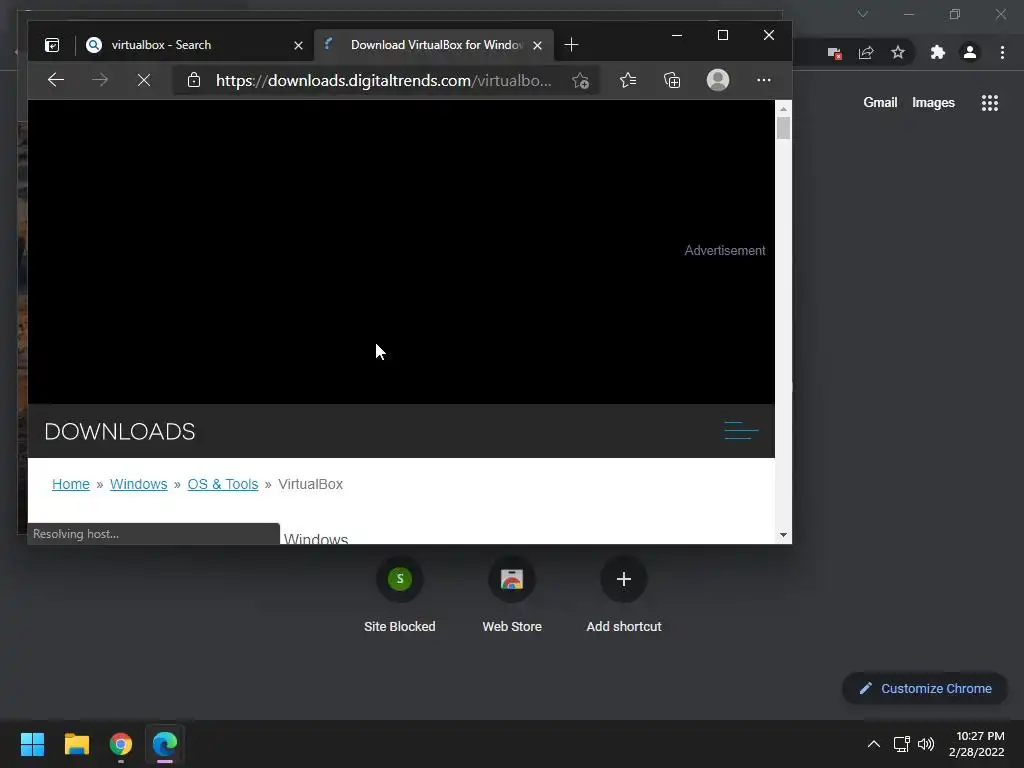Click the Edge address bar URL
This screenshot has height=768, width=1024.
383,80
